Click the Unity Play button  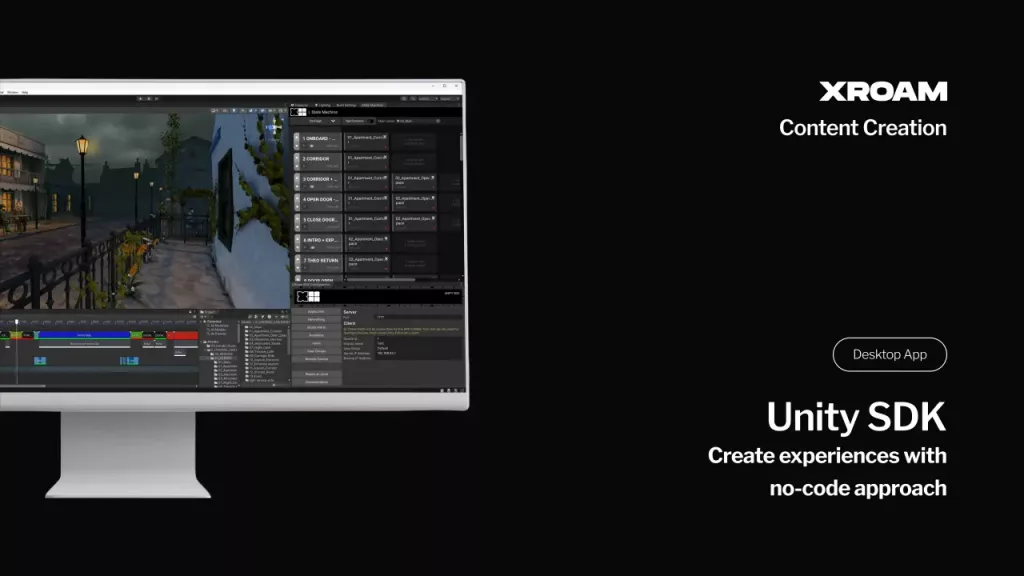tap(139, 98)
